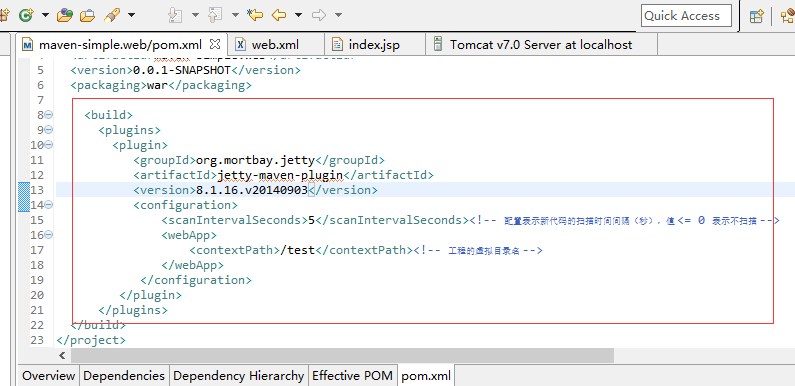Open the New Java Class dropdown arrow
This screenshot has height=386, width=795.
tap(45, 15)
